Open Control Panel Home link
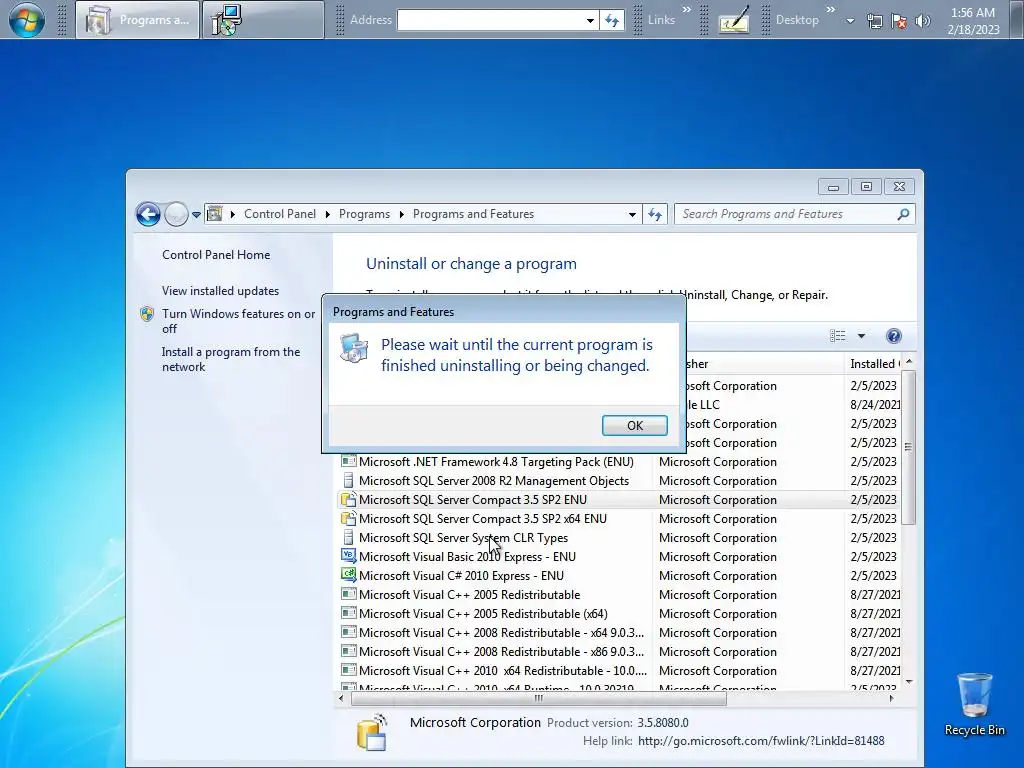The width and height of the screenshot is (1024, 768). click(216, 255)
